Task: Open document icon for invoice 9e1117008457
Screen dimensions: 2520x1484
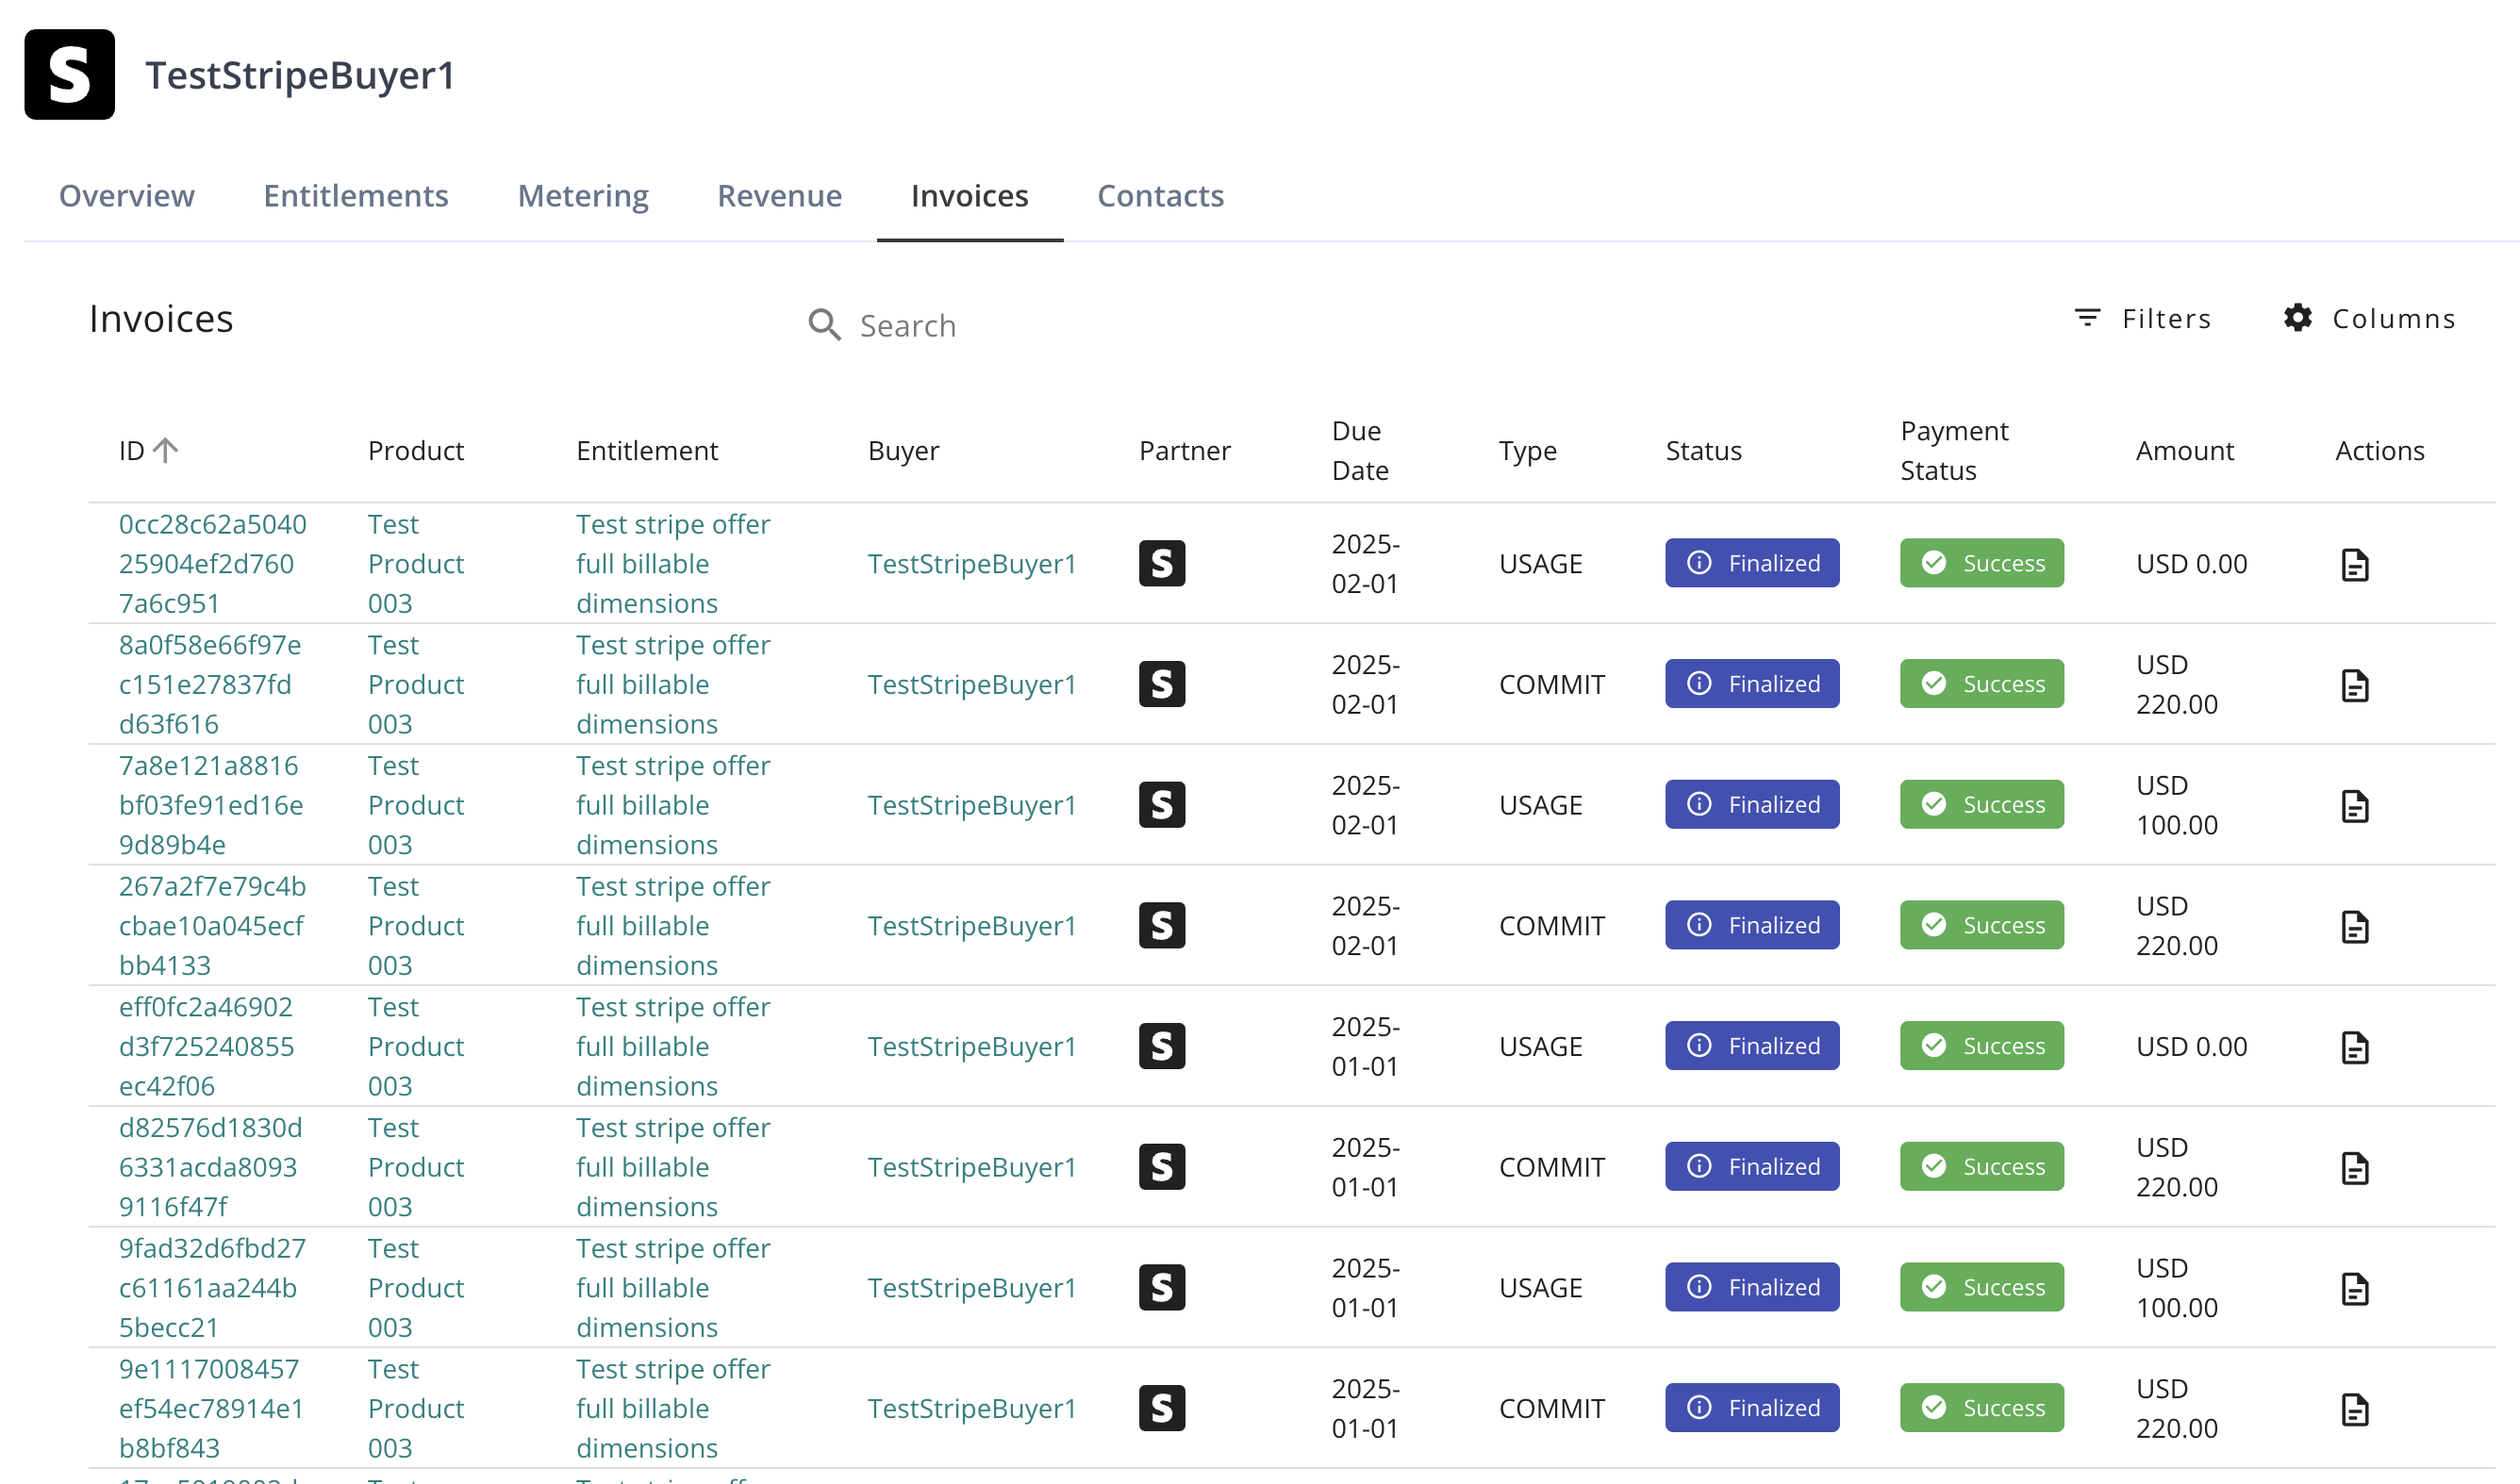Action: click(2355, 1410)
